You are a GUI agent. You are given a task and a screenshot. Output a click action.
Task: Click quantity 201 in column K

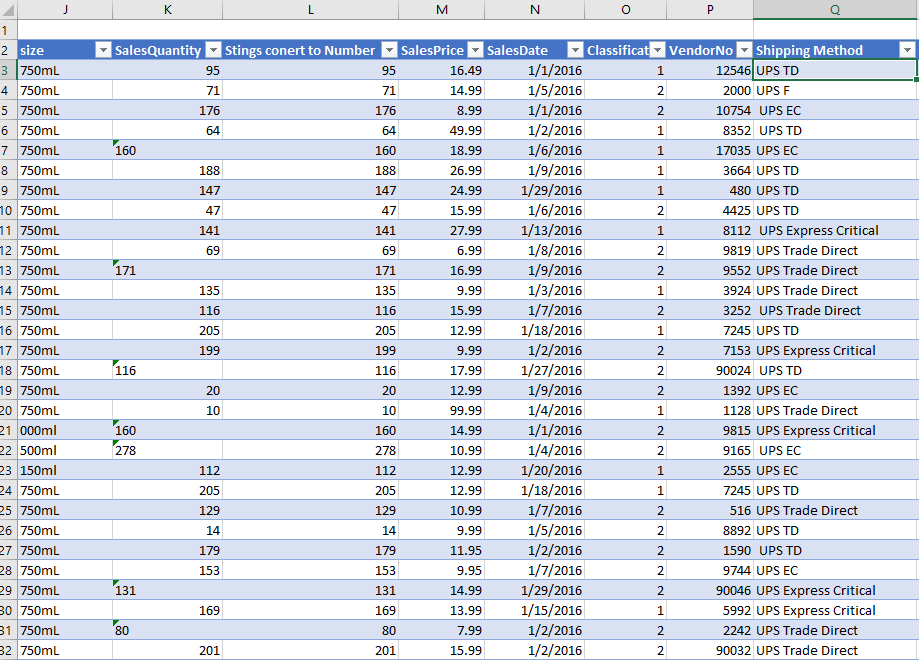[168, 650]
